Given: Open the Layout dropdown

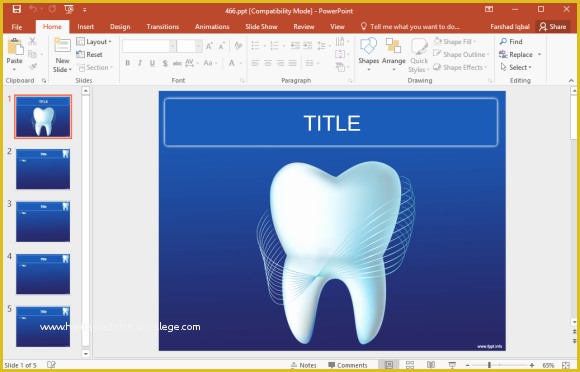Looking at the screenshot, I should (x=94, y=41).
